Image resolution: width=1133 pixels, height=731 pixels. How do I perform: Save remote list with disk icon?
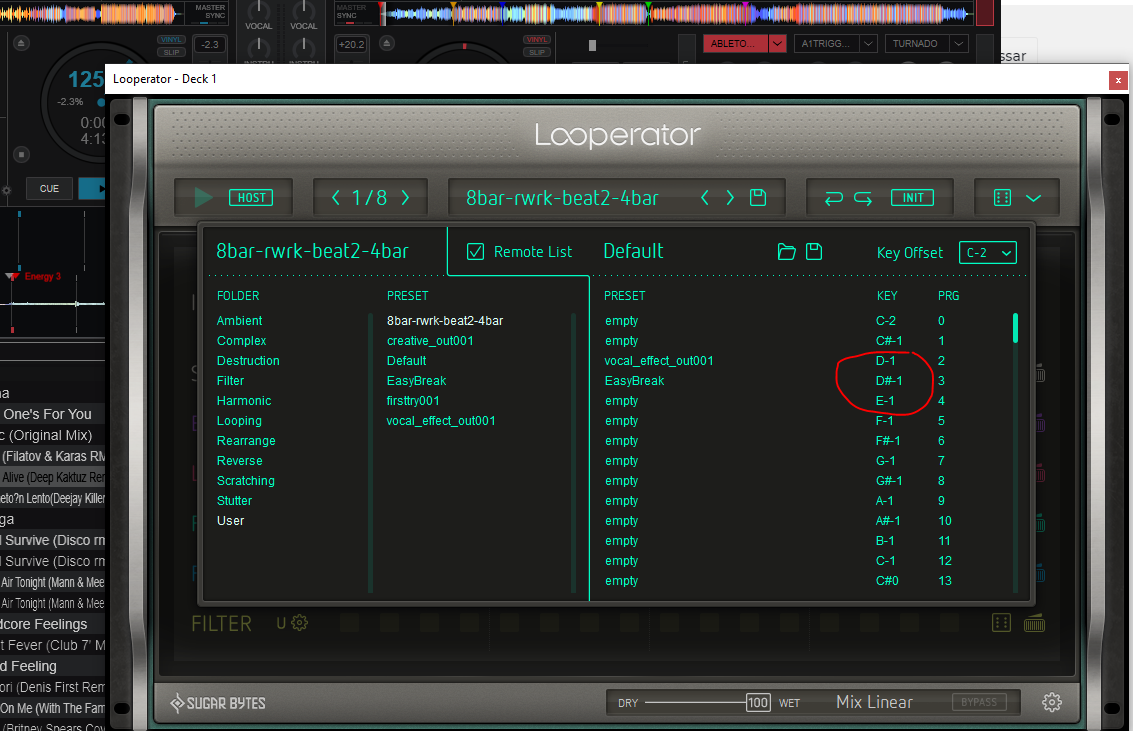pos(814,251)
